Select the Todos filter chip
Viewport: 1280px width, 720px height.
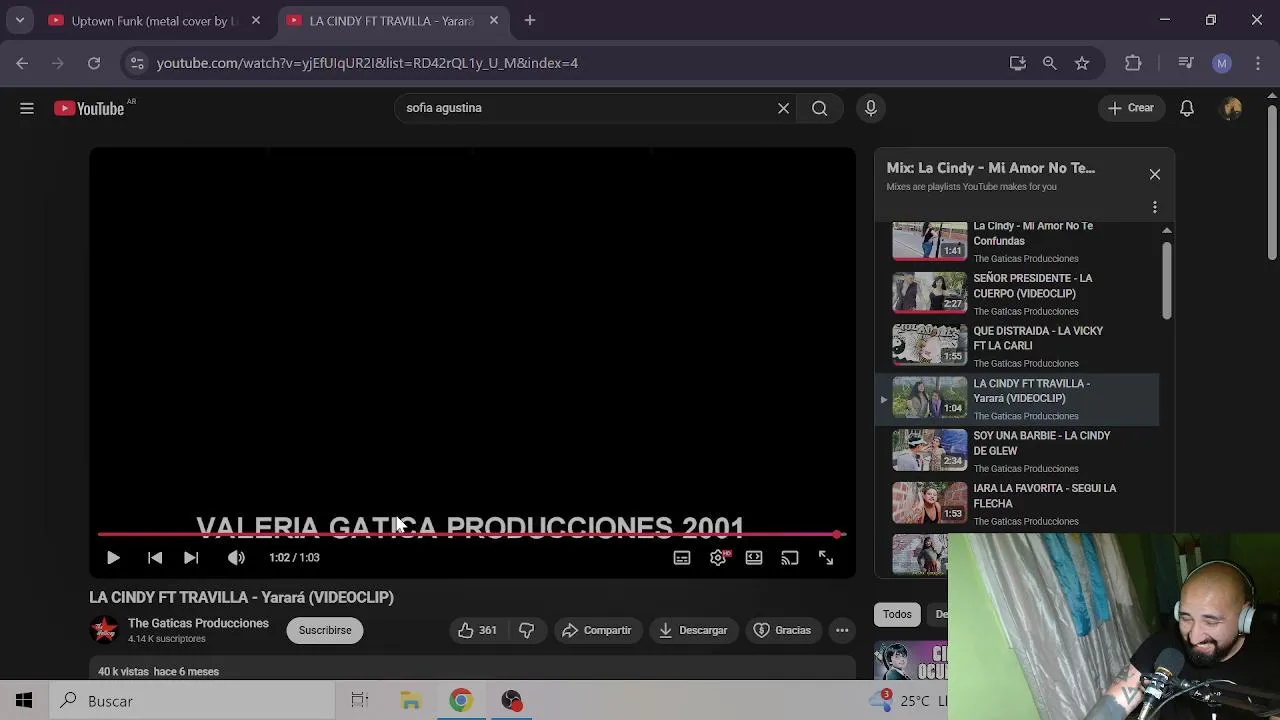click(897, 614)
